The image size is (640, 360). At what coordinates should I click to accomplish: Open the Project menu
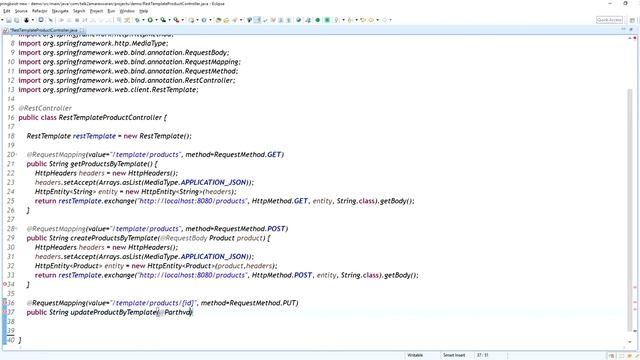click(96, 11)
